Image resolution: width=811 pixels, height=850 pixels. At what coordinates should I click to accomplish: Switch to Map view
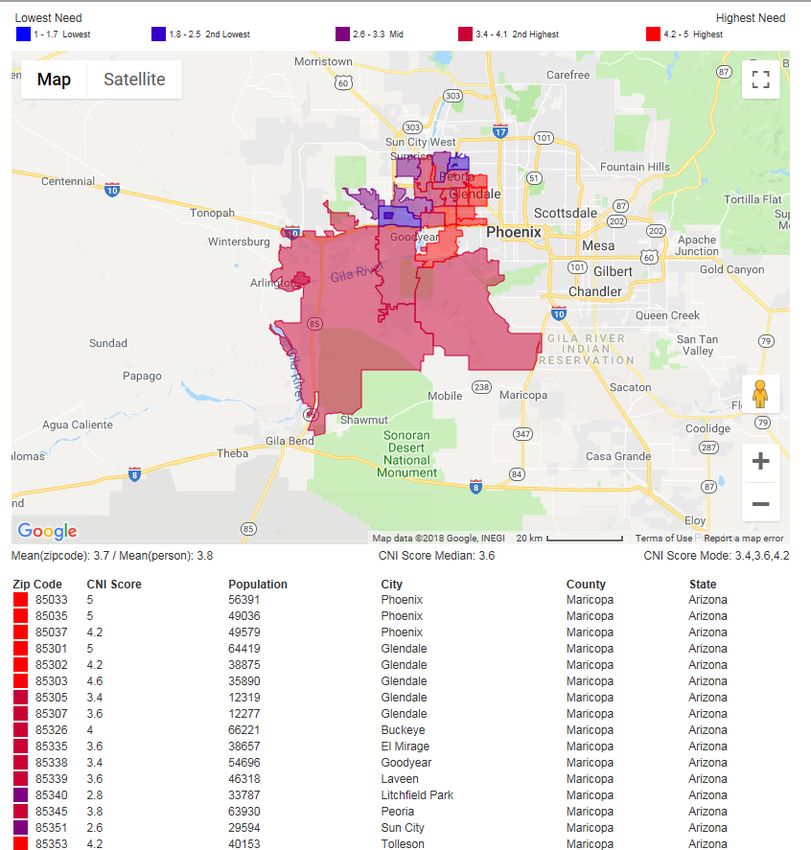54,80
